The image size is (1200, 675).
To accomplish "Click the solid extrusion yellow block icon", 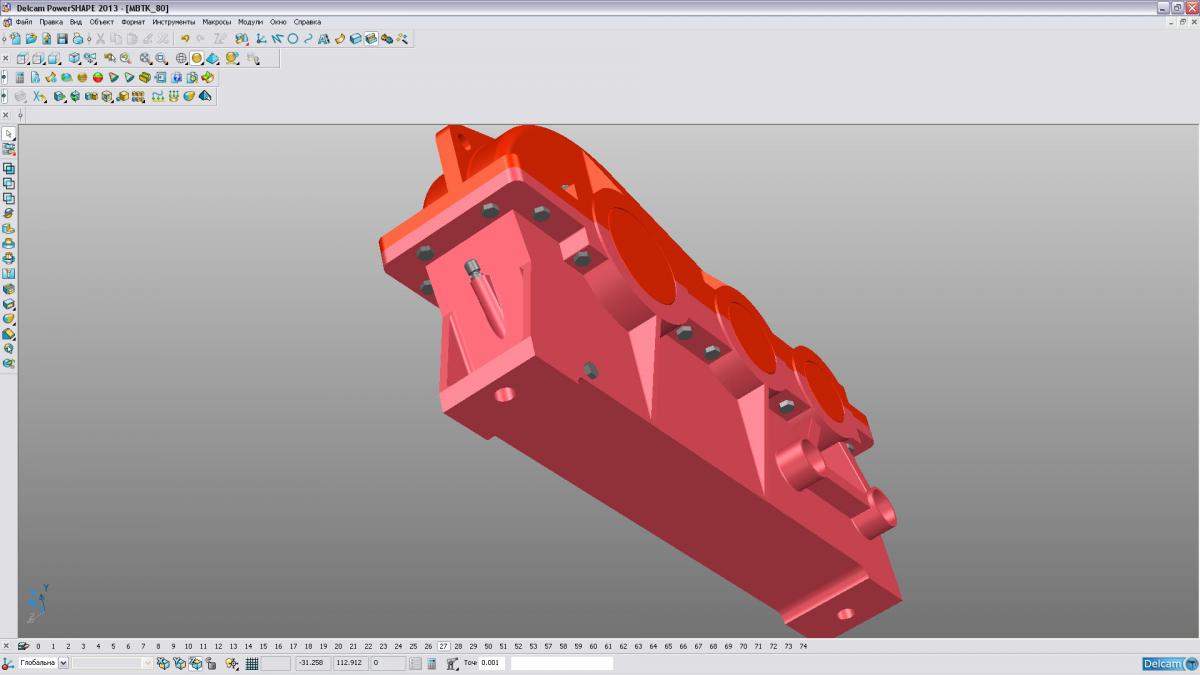I will (145, 77).
